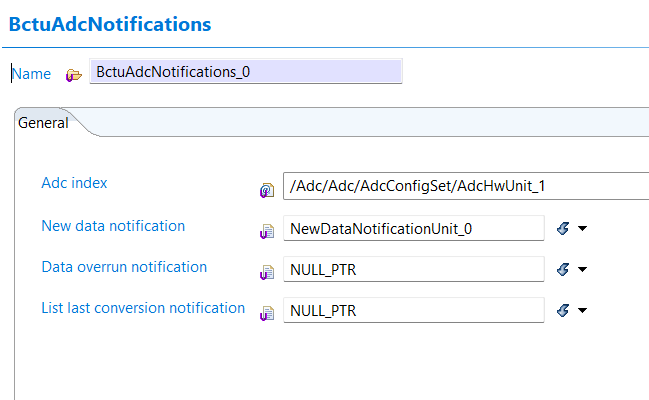Open the dropdown arrow for Data overrun notification
The image size is (649, 400).
click(582, 270)
